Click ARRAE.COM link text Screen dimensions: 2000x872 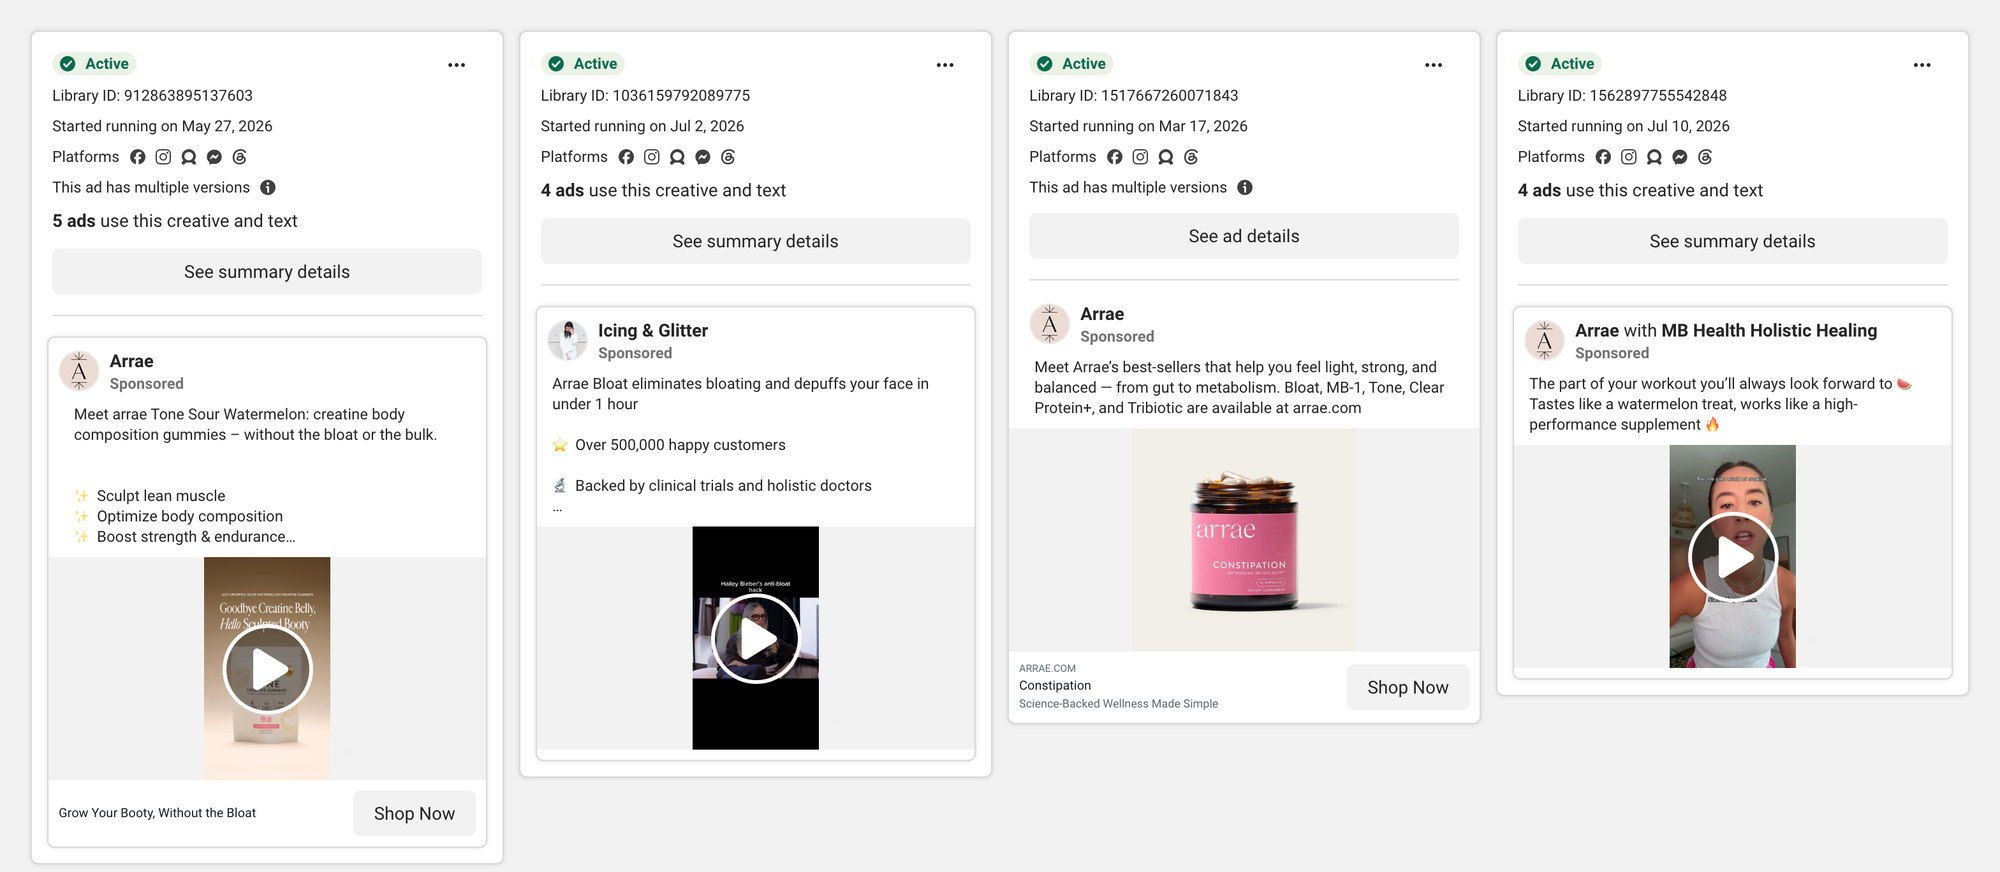click(x=1047, y=669)
